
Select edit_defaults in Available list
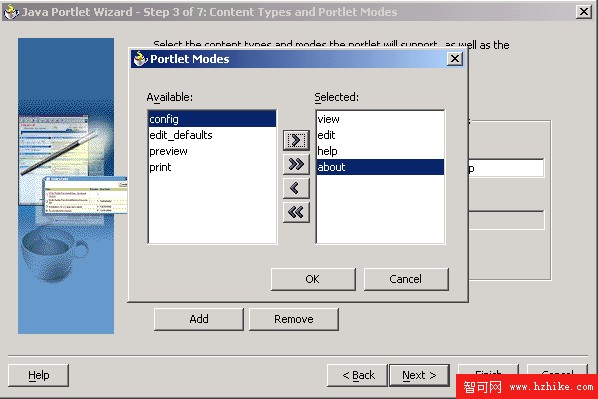point(212,135)
